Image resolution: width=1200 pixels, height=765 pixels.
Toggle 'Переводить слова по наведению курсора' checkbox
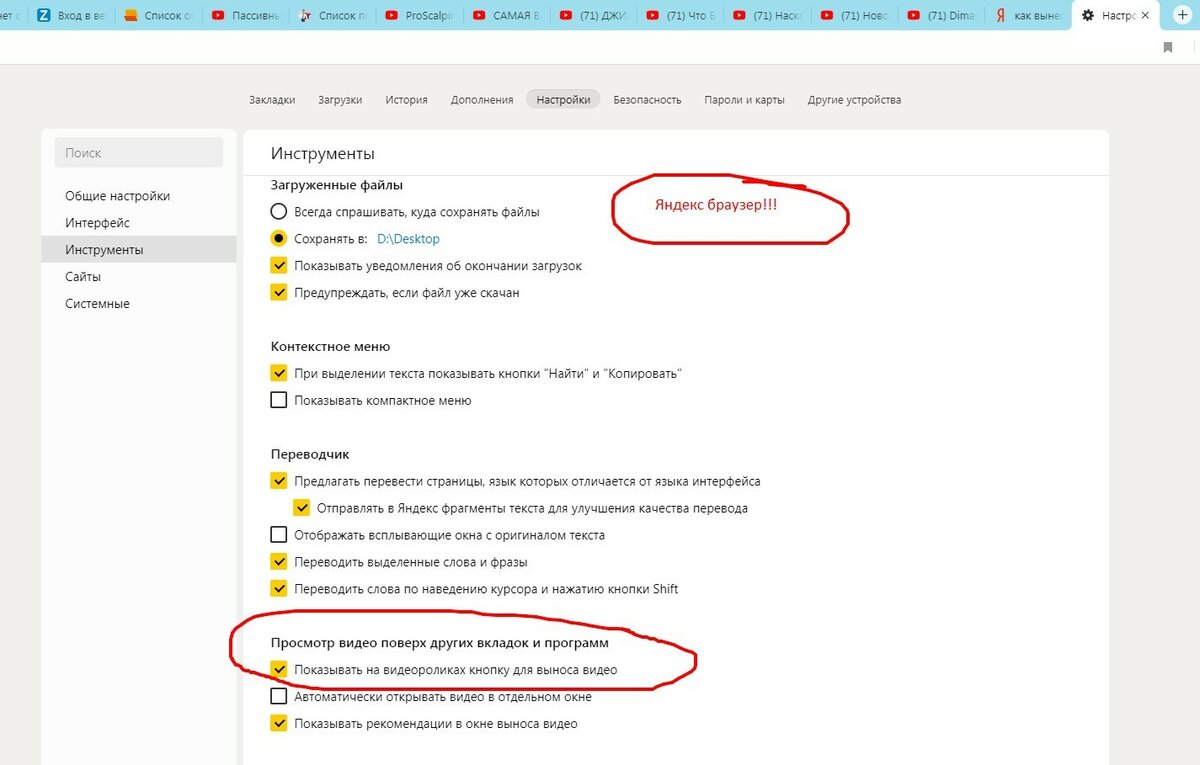point(279,589)
